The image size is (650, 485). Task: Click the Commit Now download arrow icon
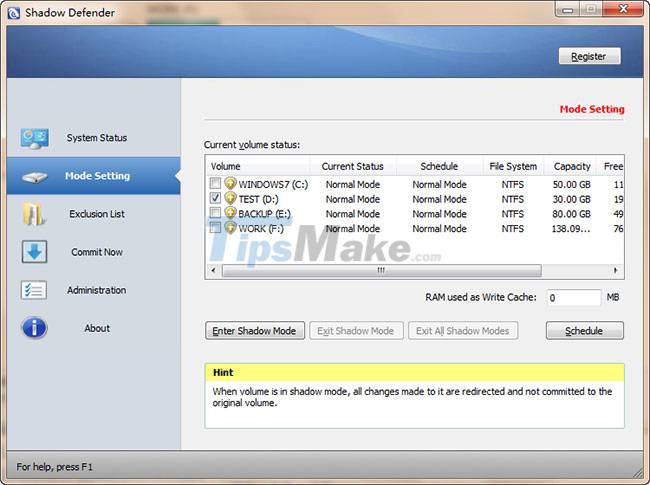[x=34, y=252]
